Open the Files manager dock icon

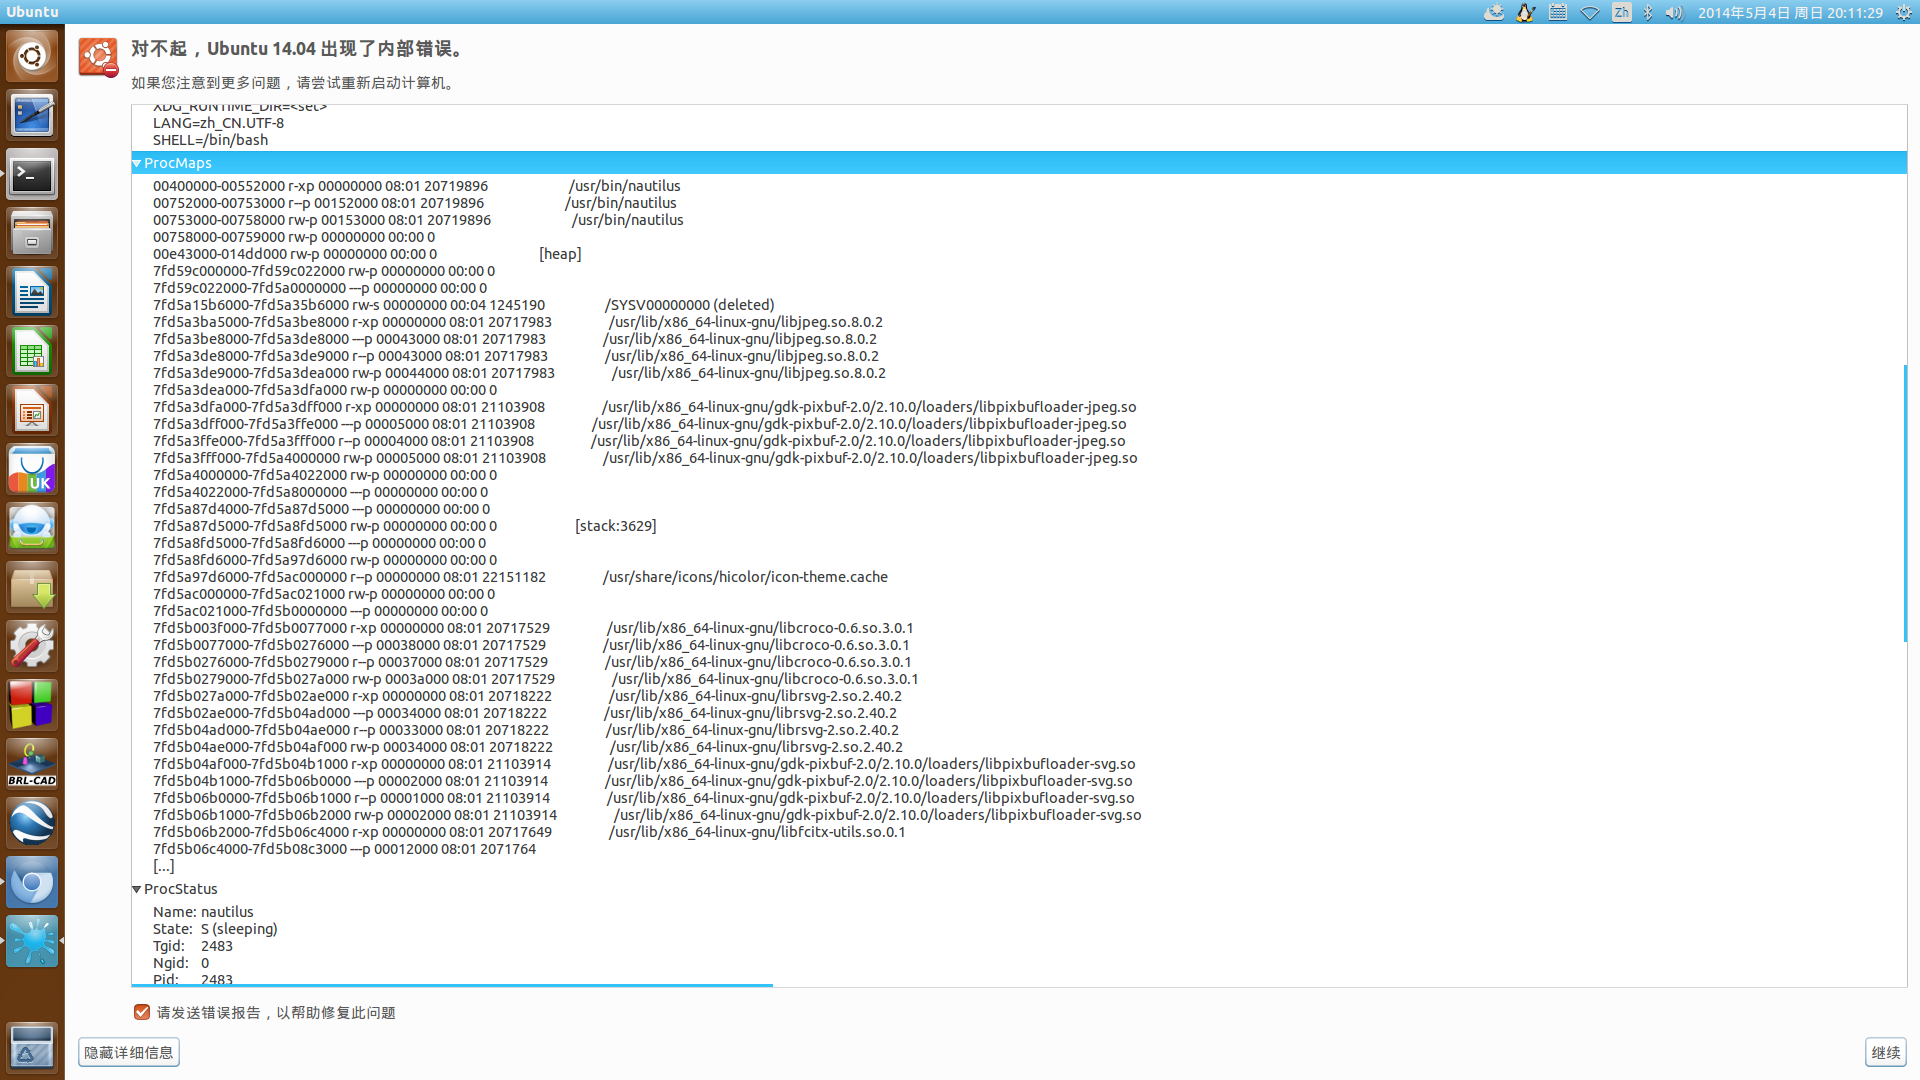click(x=32, y=235)
